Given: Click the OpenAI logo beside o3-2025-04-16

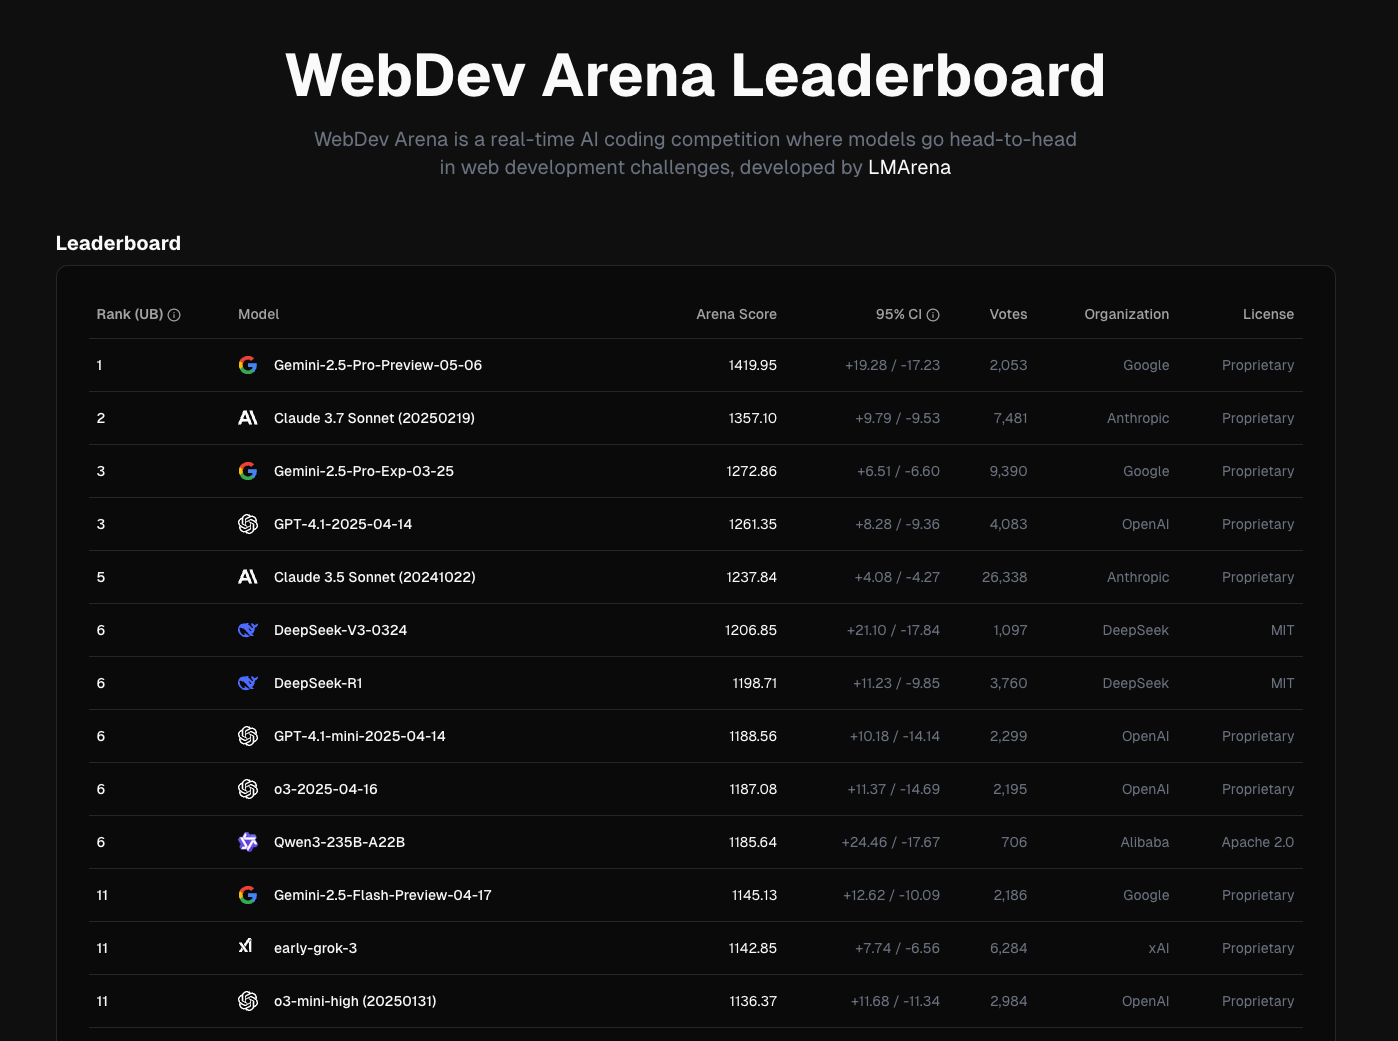Looking at the screenshot, I should (x=248, y=789).
